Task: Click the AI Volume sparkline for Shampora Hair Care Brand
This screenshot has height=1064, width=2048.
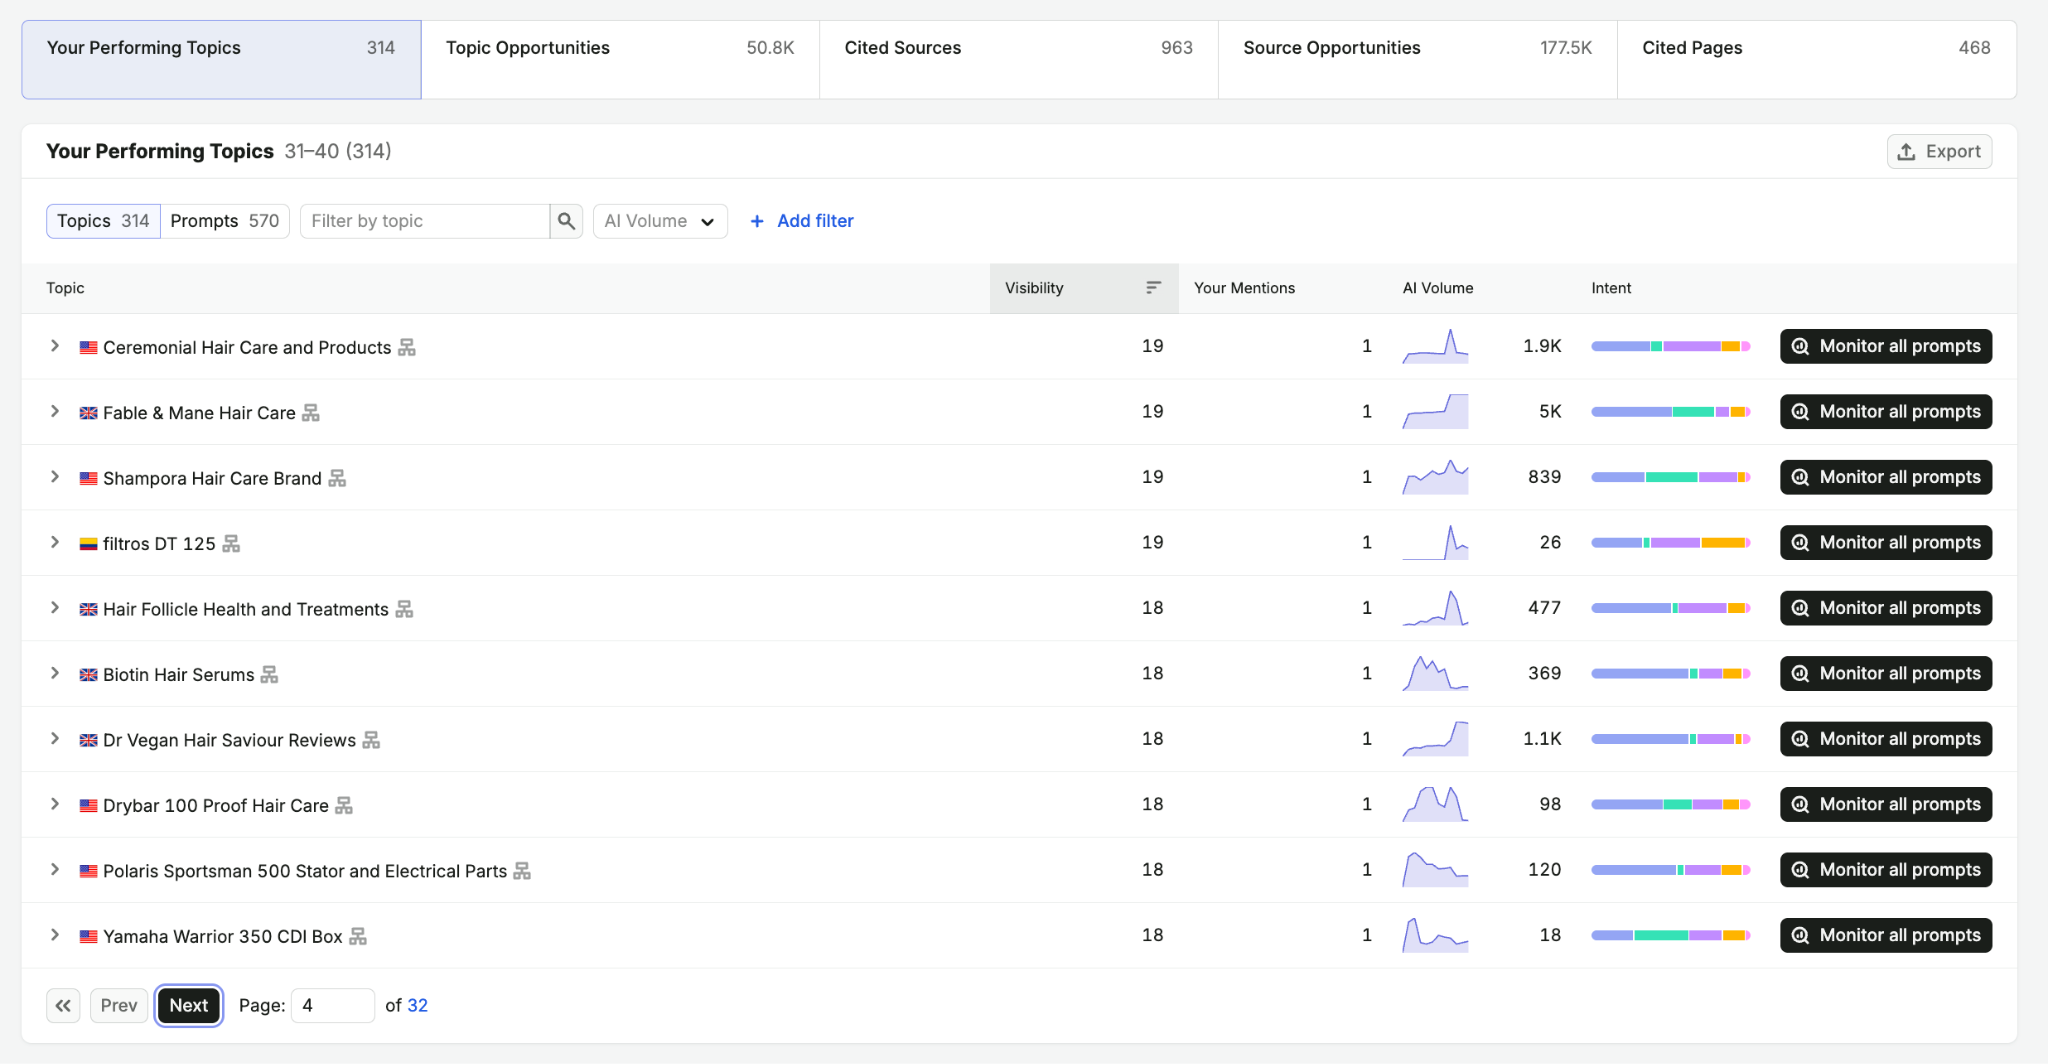Action: [x=1435, y=477]
